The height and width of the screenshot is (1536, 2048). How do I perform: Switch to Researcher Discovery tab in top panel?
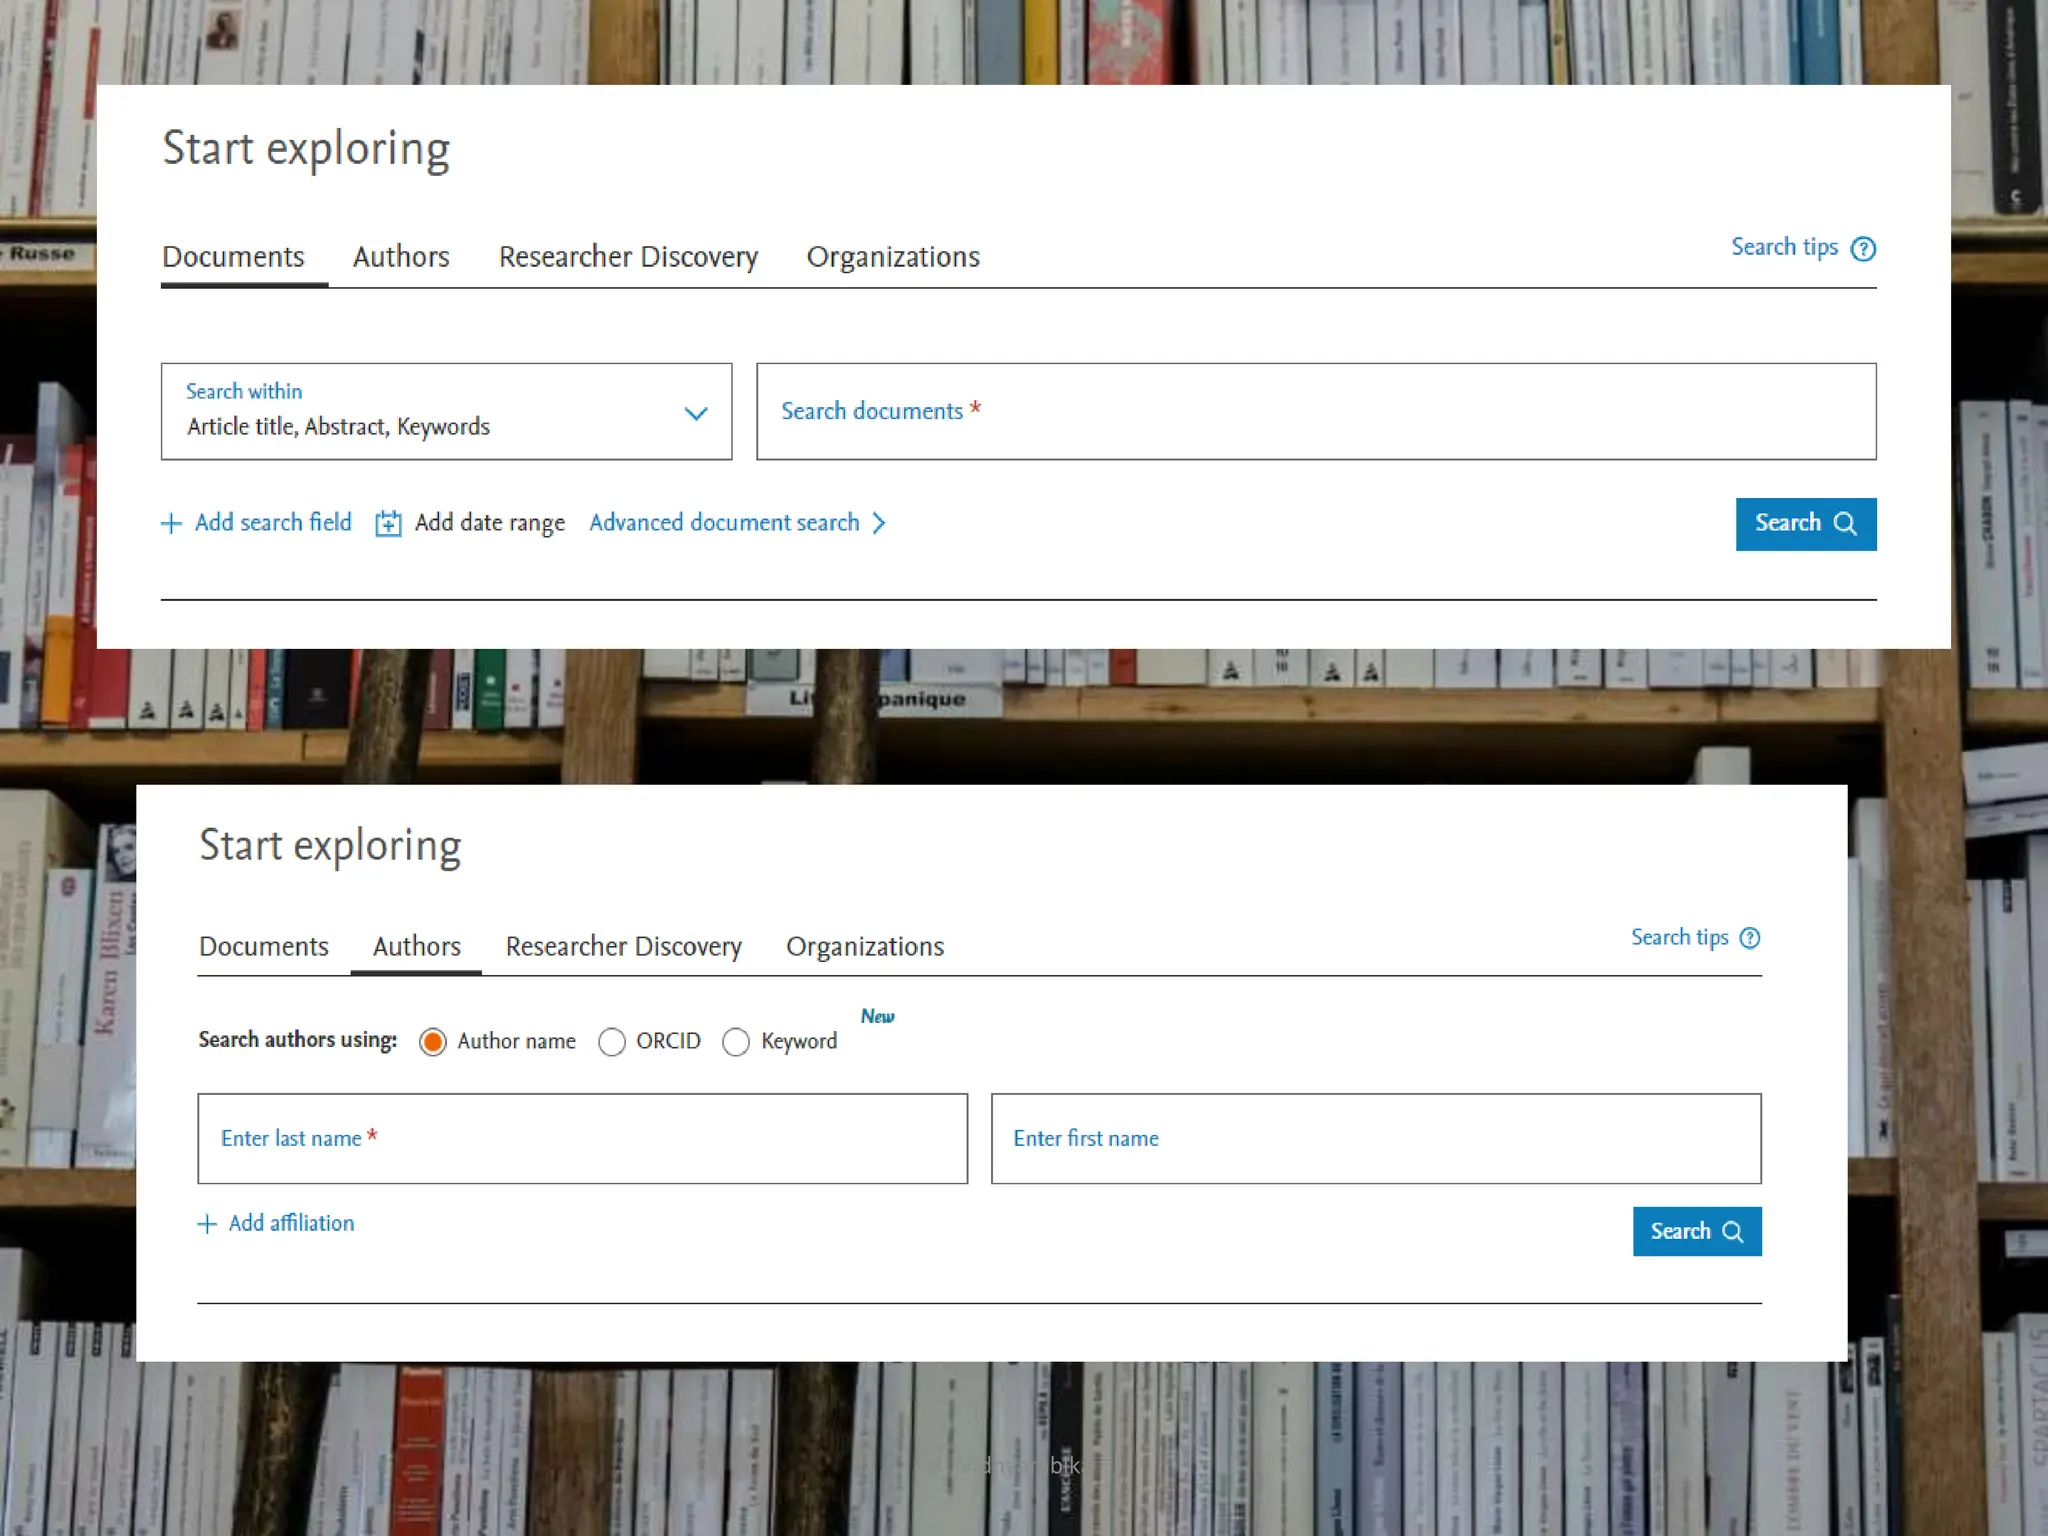[628, 257]
